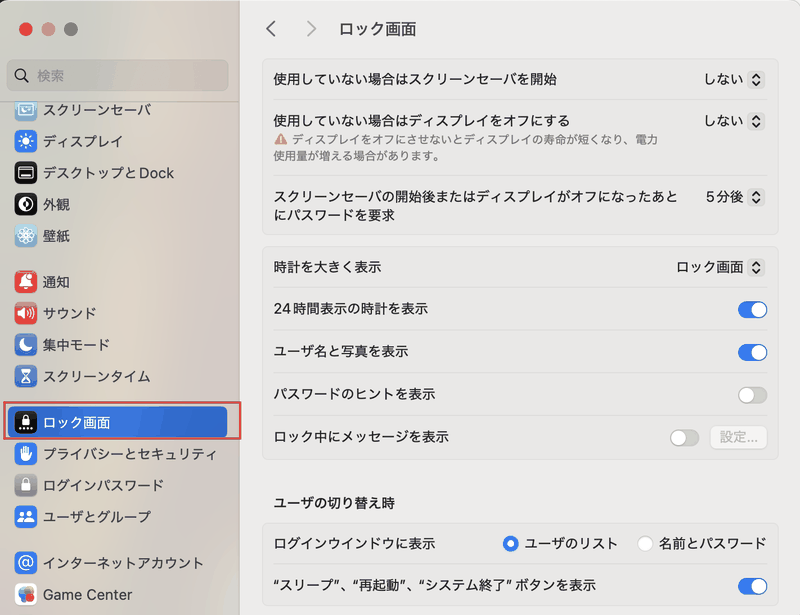Select ユーザのリスト radio button
Viewport: 800px width, 615px height.
510,544
